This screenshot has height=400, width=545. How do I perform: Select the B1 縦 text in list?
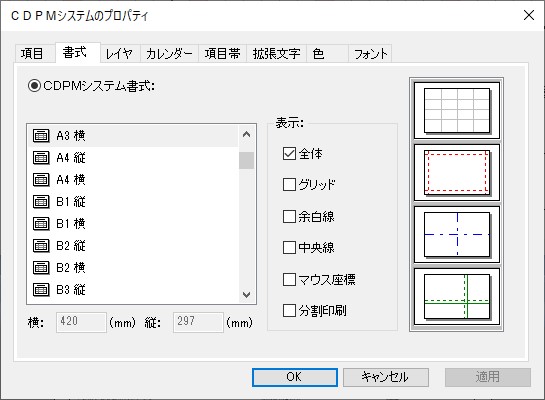click(x=71, y=202)
